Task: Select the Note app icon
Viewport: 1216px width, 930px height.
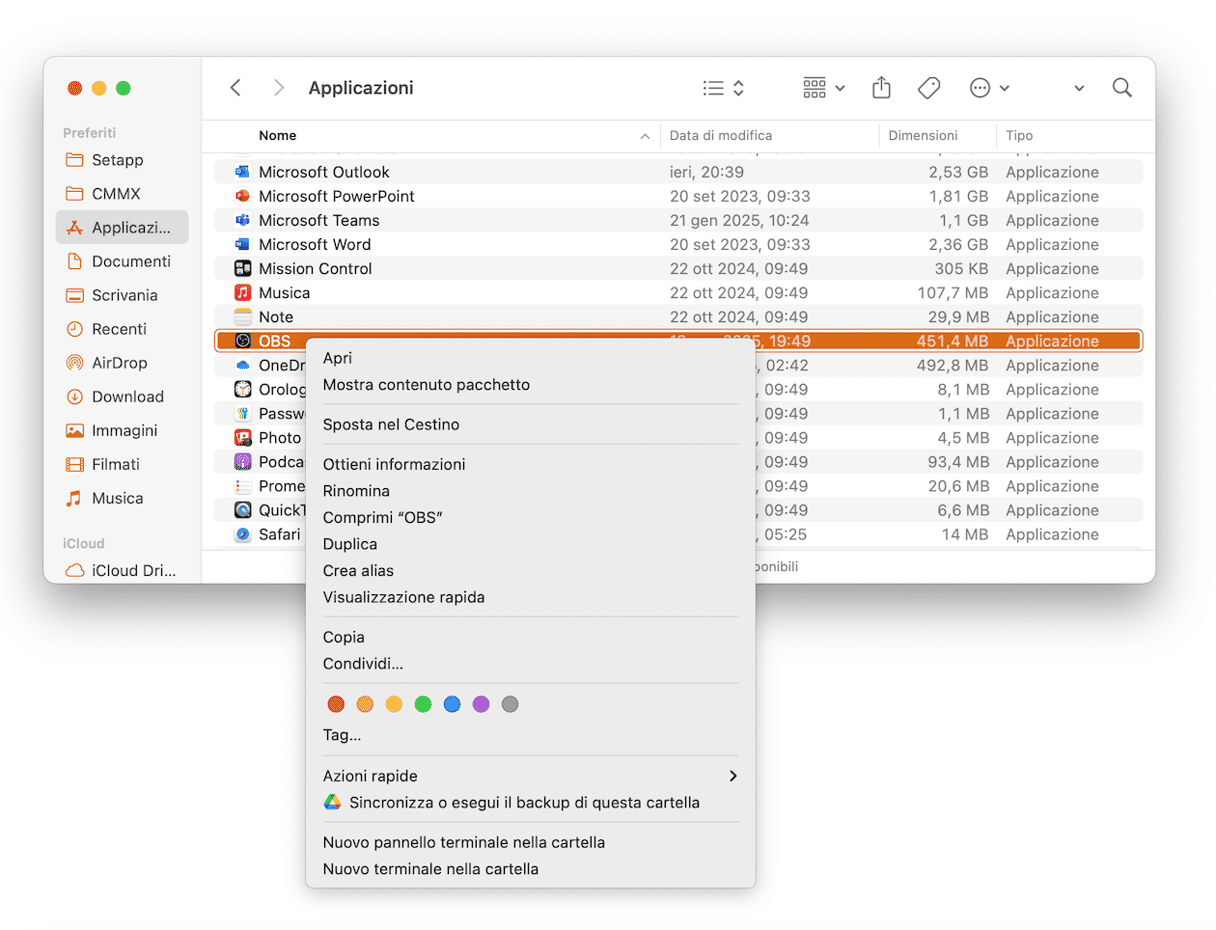Action: click(242, 317)
